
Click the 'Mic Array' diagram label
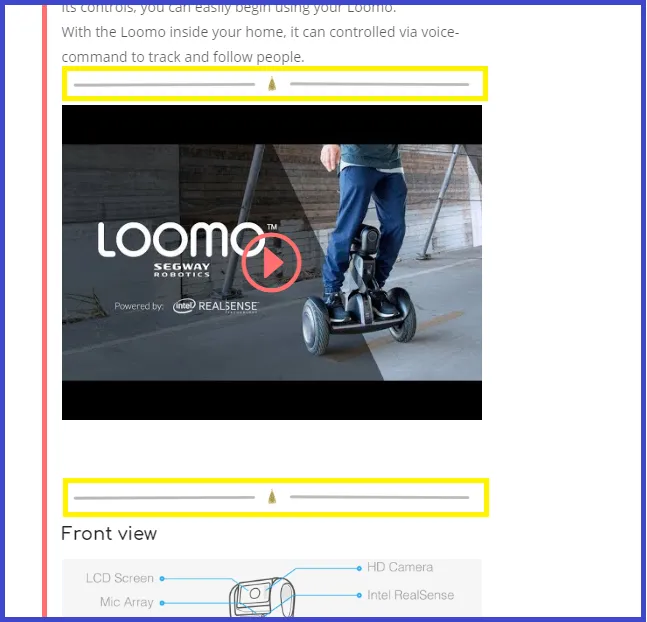[x=127, y=602]
